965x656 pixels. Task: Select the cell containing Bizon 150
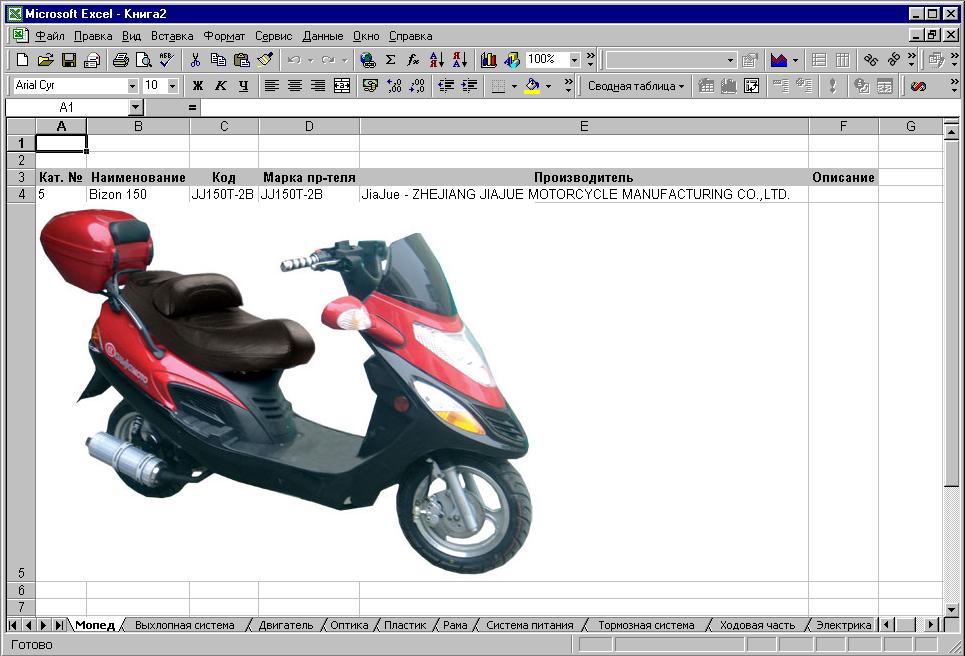(138, 194)
